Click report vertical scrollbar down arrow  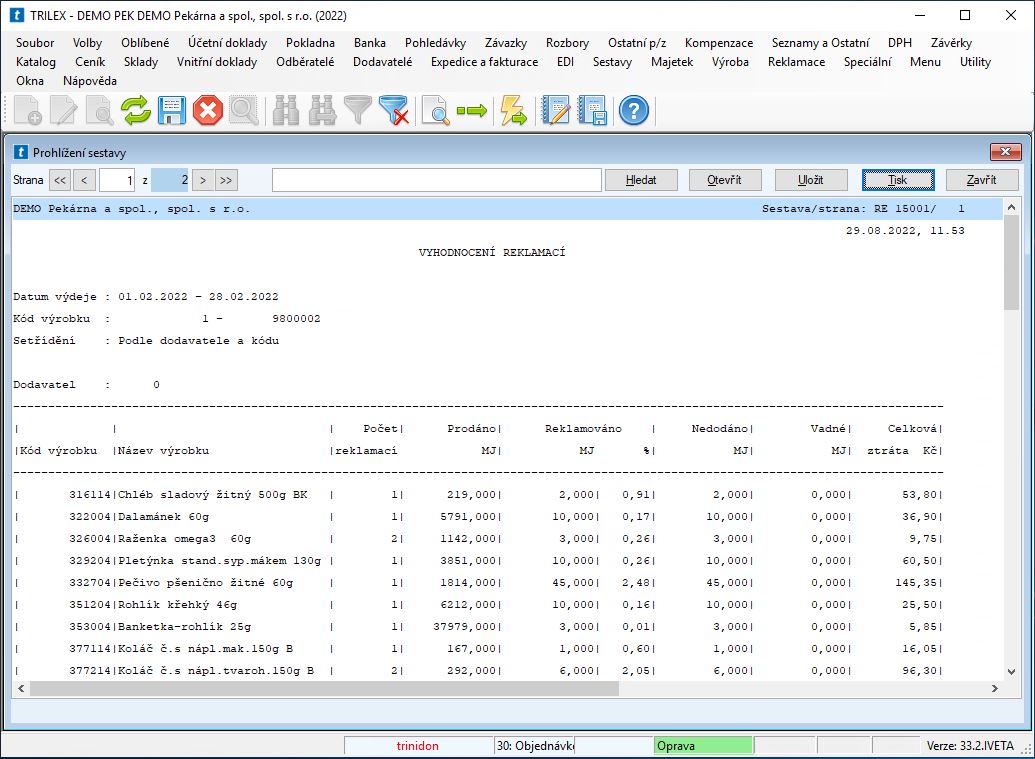[x=1011, y=672]
